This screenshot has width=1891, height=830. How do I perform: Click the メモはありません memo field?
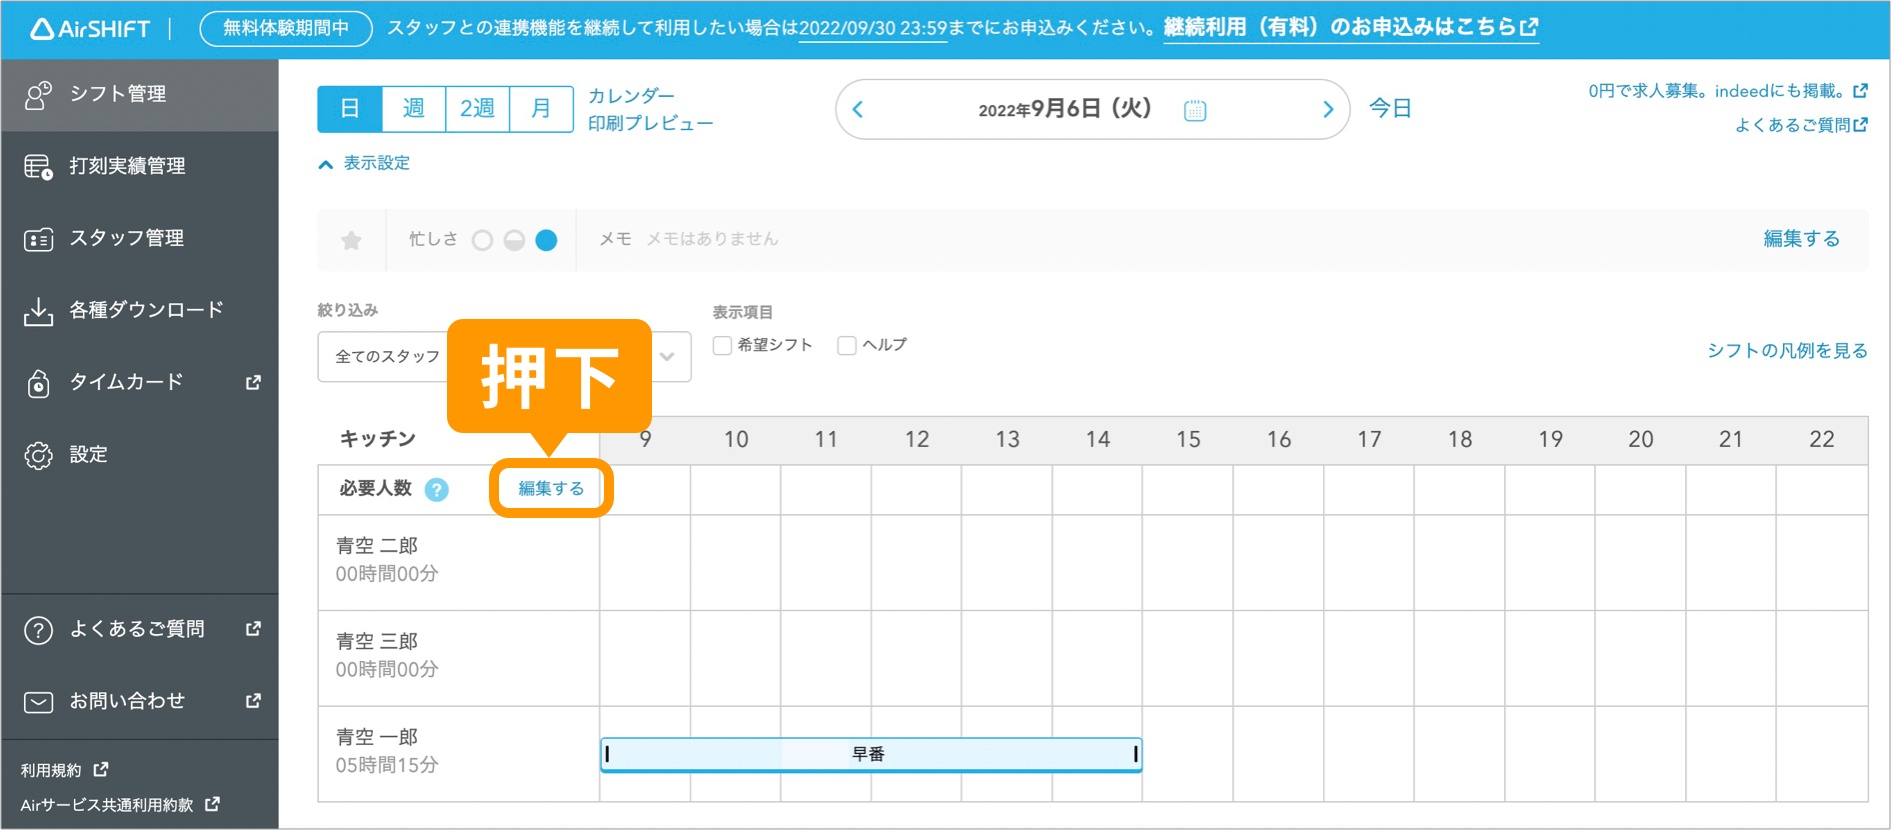[x=712, y=239]
